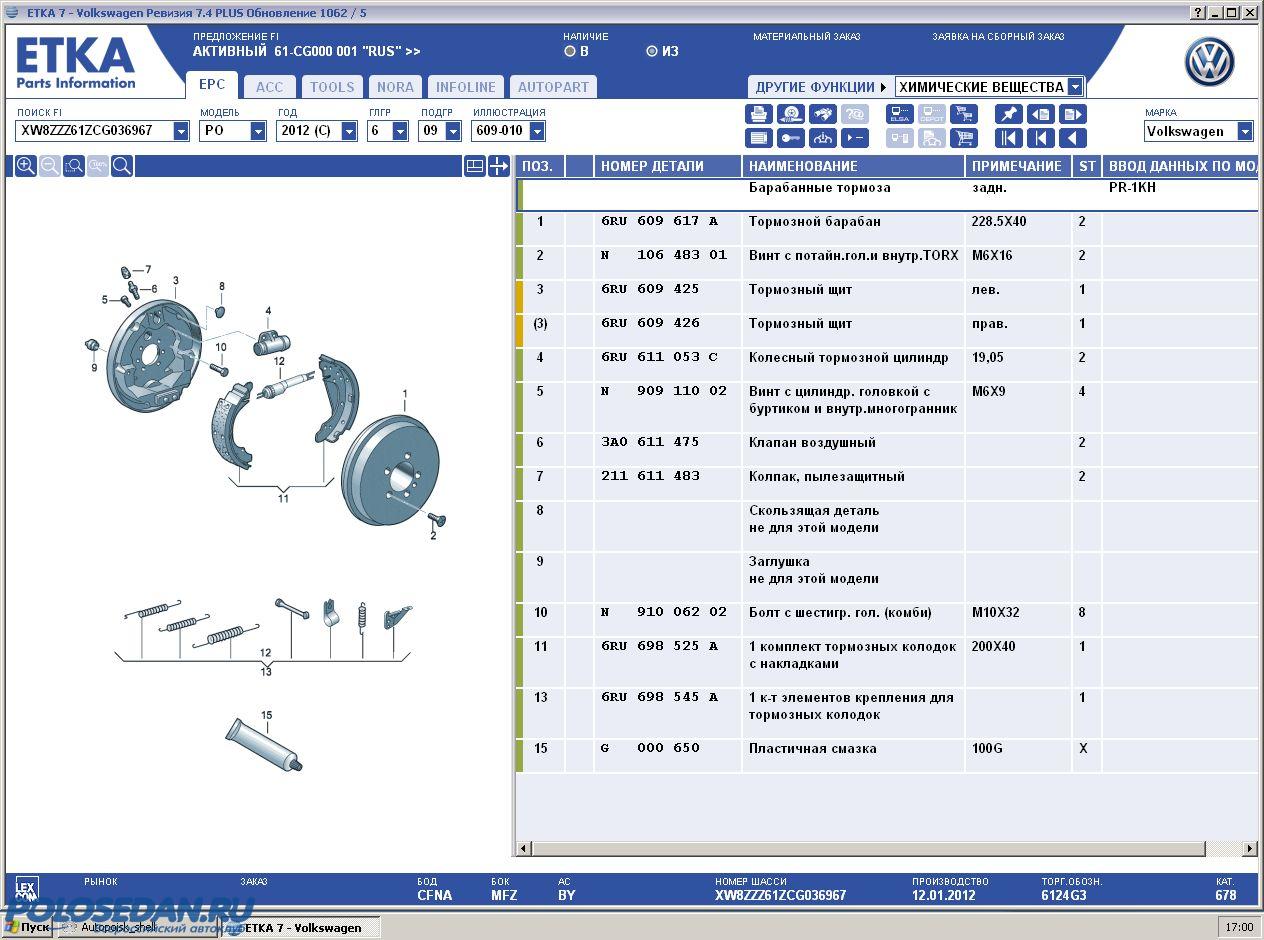This screenshot has width=1264, height=940.
Task: Click the plain left arrow icon
Action: [x=1072, y=138]
